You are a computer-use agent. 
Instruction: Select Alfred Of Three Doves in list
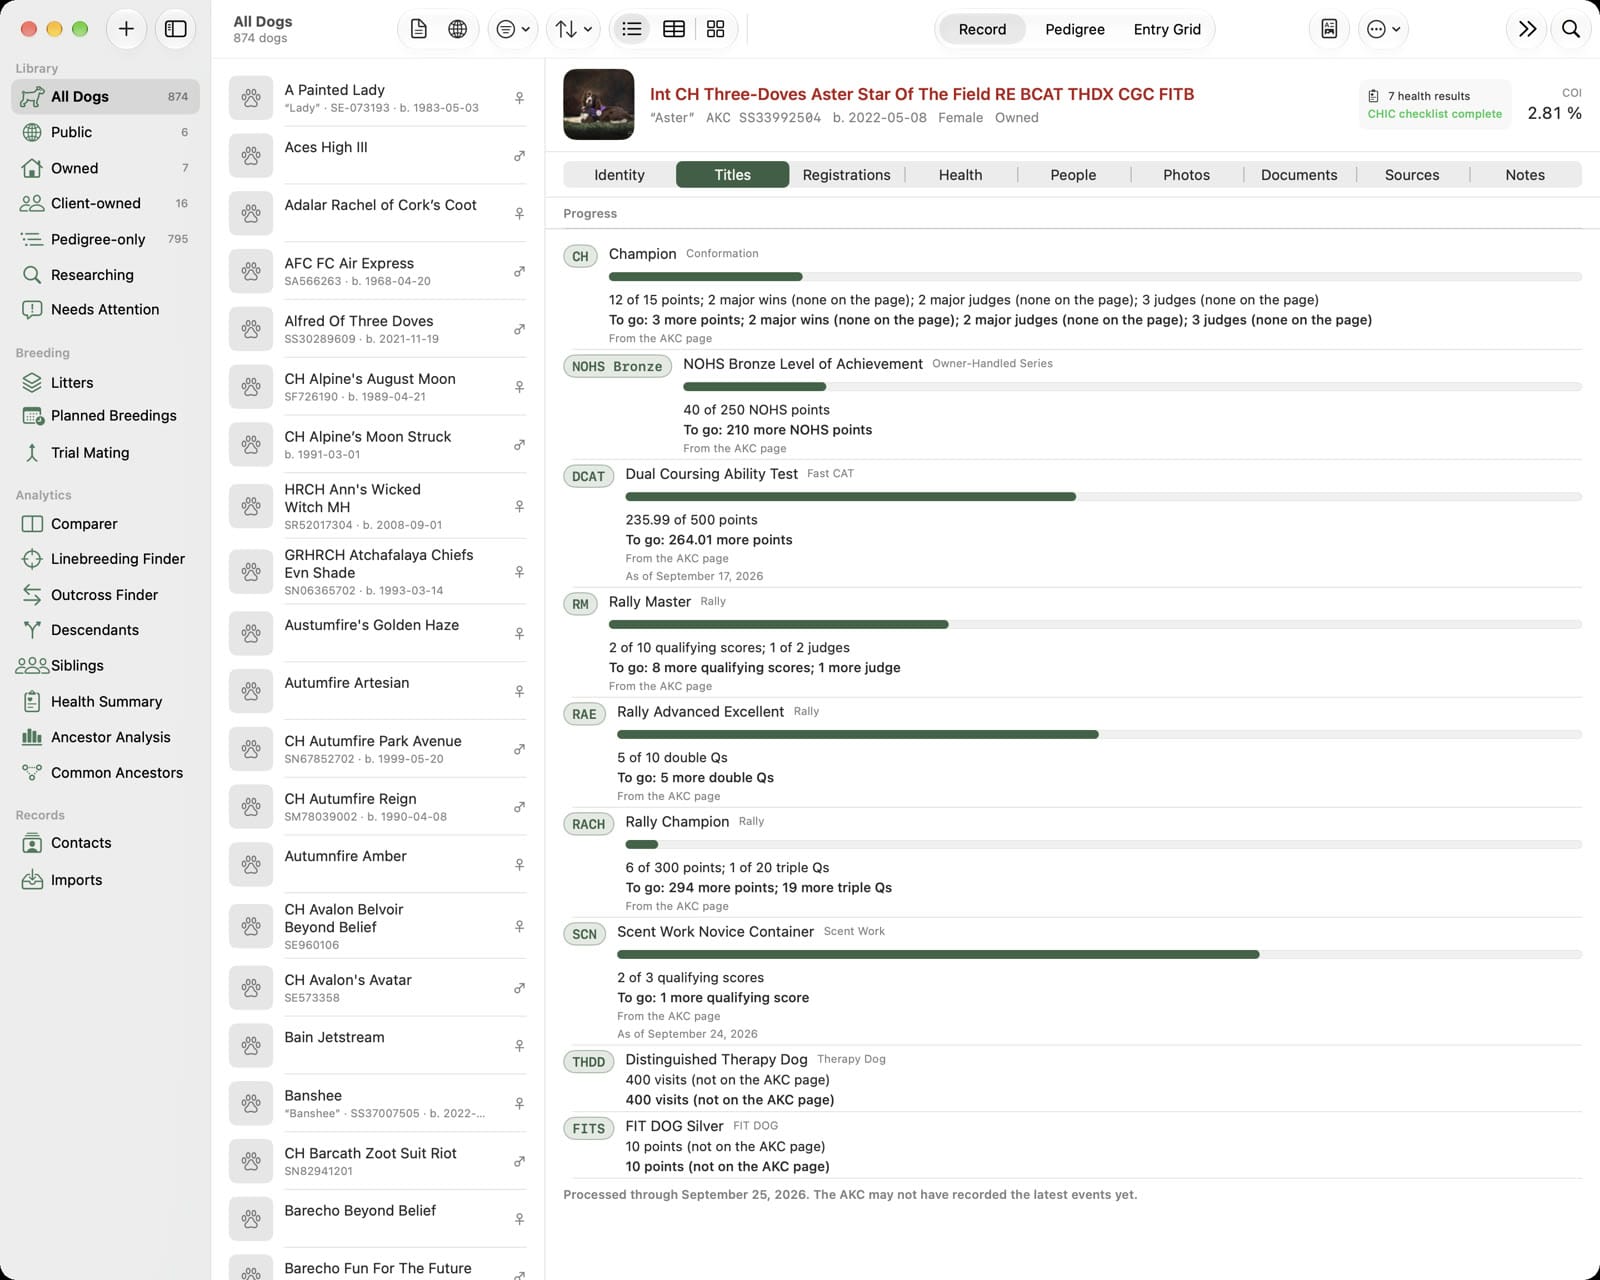click(x=377, y=329)
